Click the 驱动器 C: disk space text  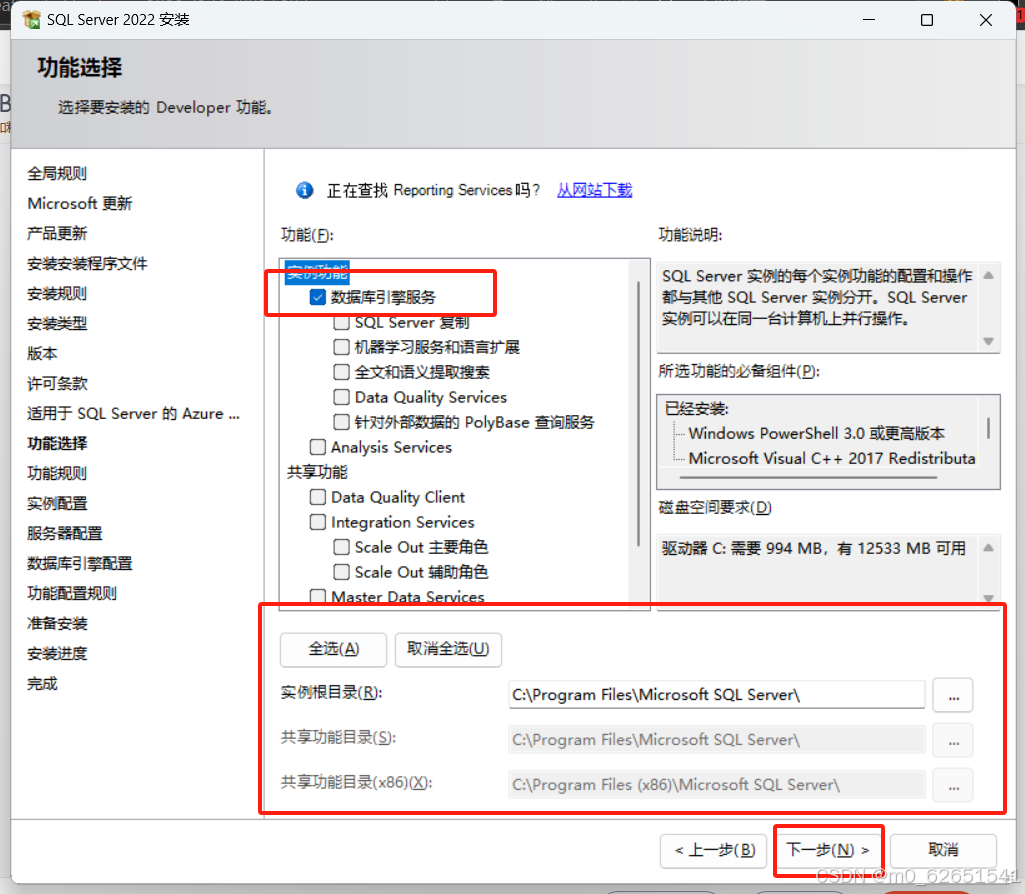tap(813, 548)
